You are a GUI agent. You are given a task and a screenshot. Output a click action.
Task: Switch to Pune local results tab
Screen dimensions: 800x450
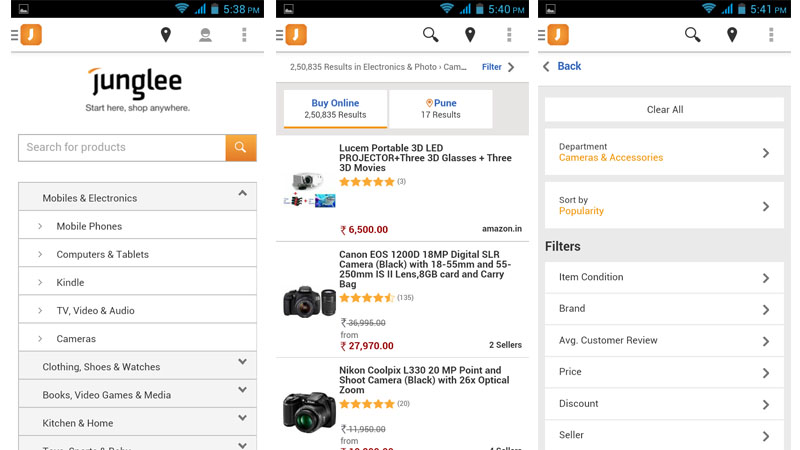tap(441, 109)
